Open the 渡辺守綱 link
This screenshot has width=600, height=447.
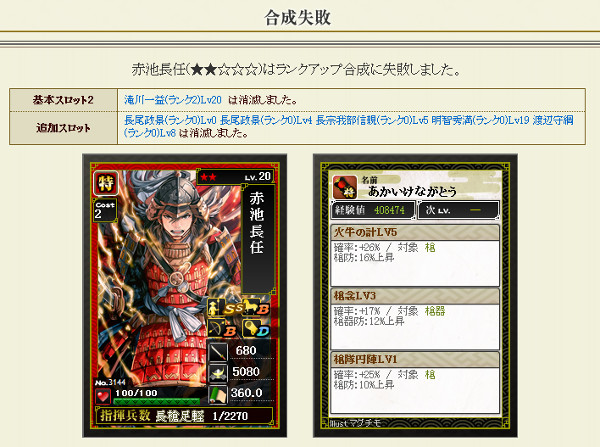pyautogui.click(x=553, y=121)
